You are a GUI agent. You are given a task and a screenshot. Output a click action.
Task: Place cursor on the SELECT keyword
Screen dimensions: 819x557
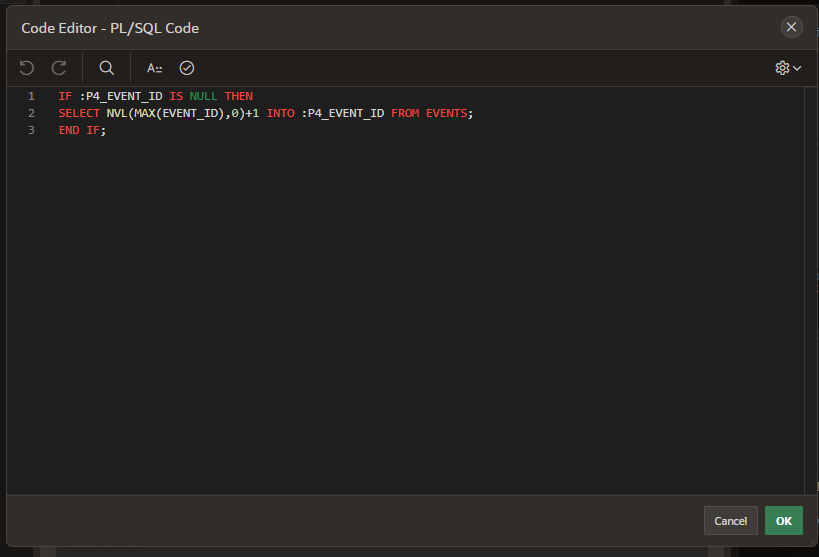click(79, 113)
